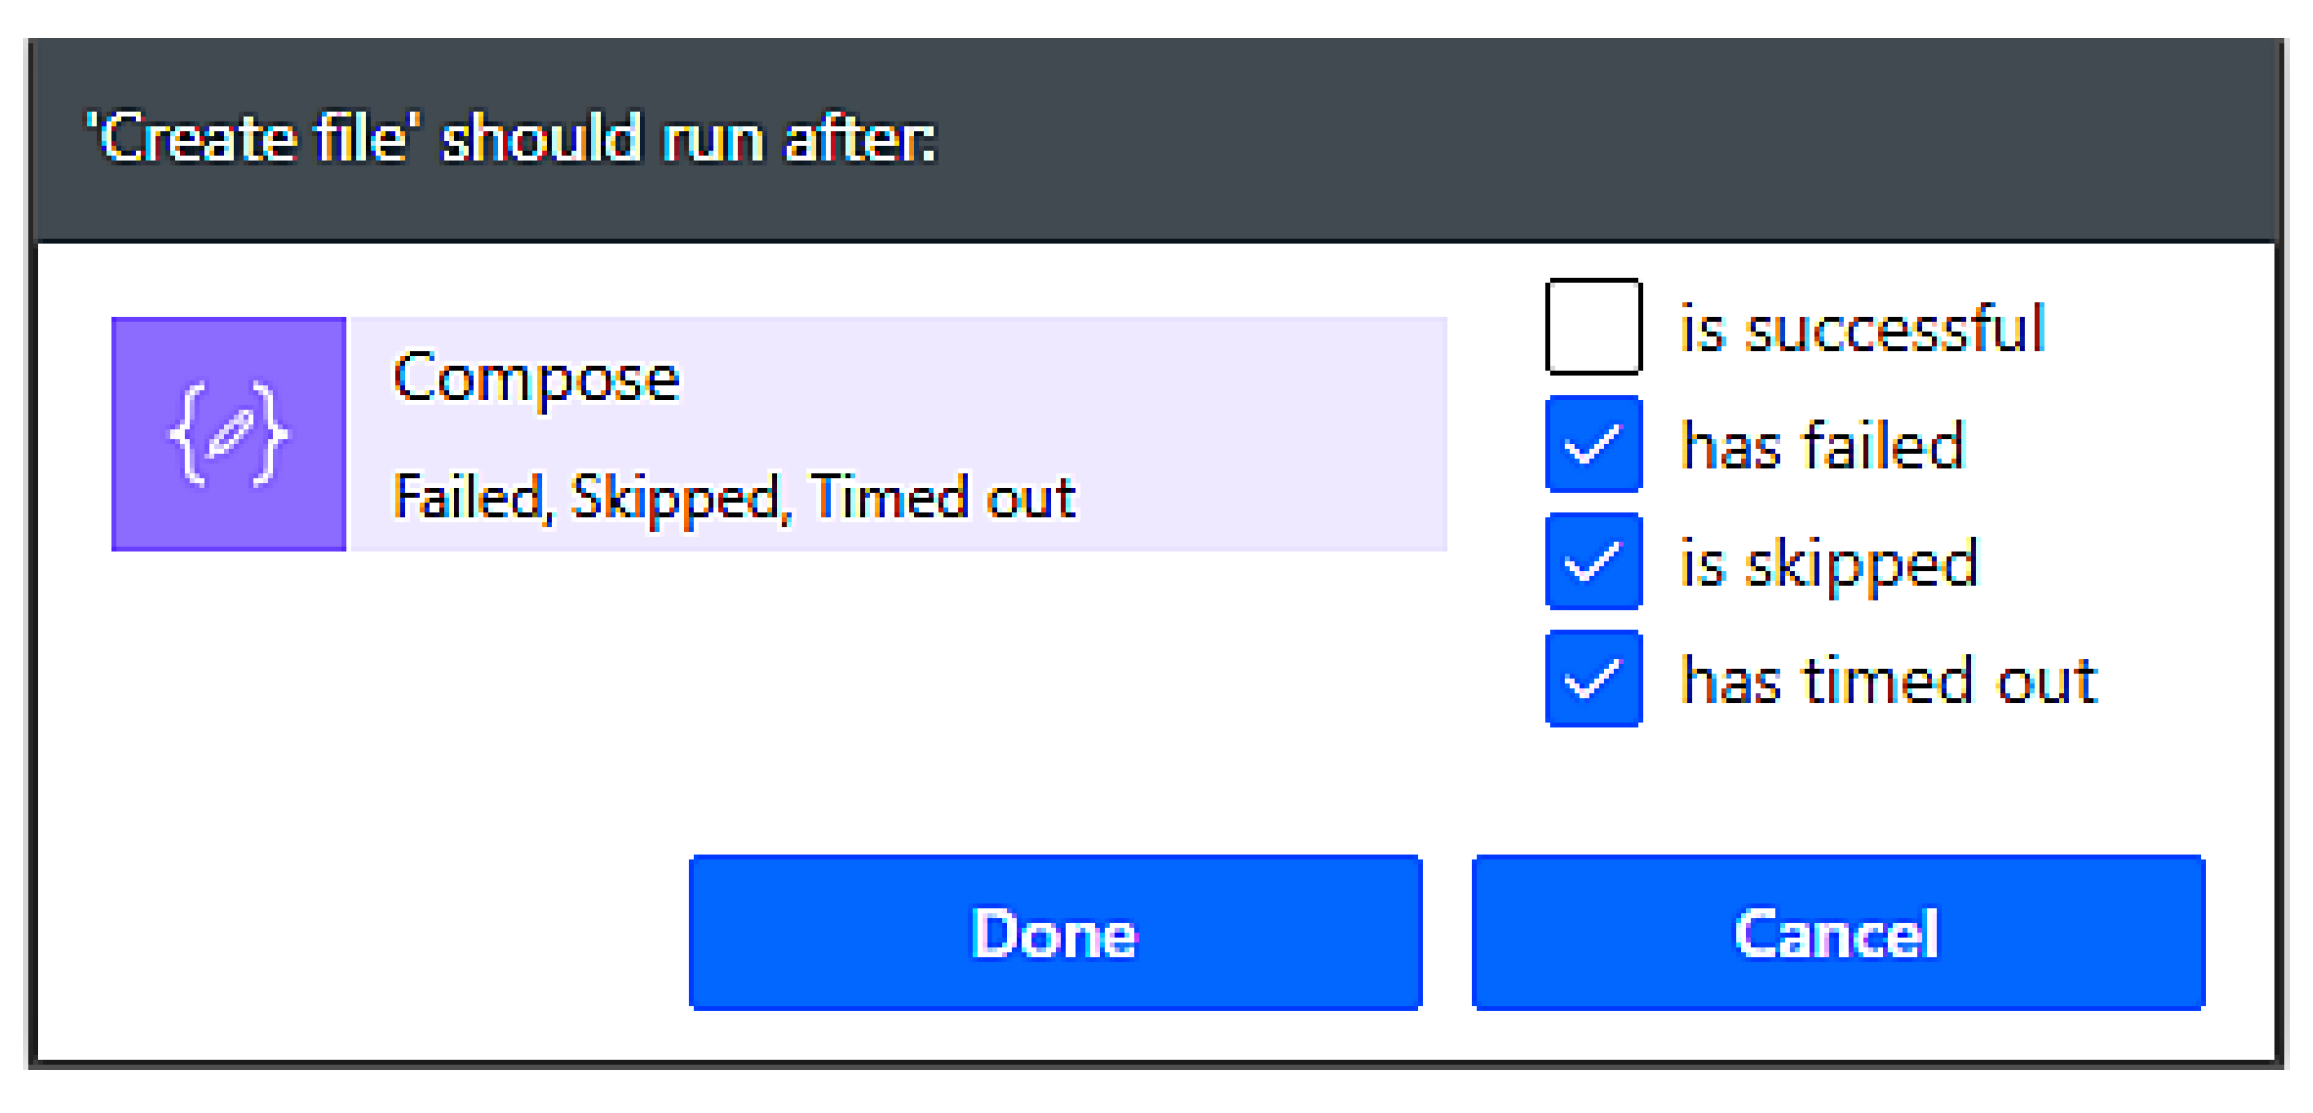Select the Compose action title

click(x=536, y=378)
